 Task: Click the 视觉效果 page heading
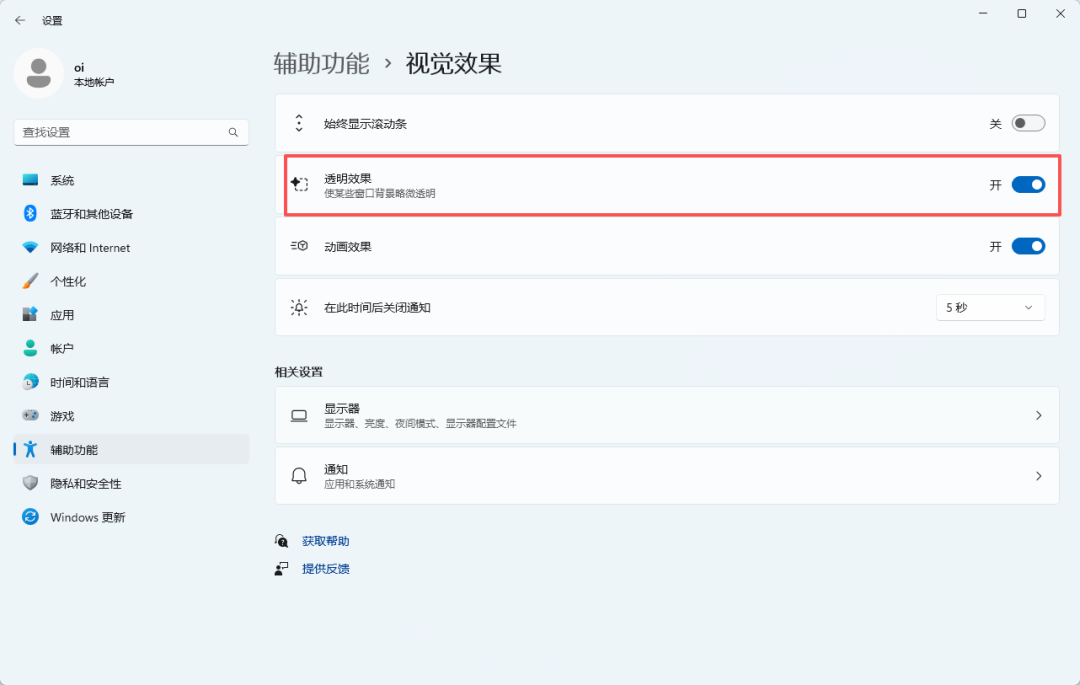[x=453, y=63]
